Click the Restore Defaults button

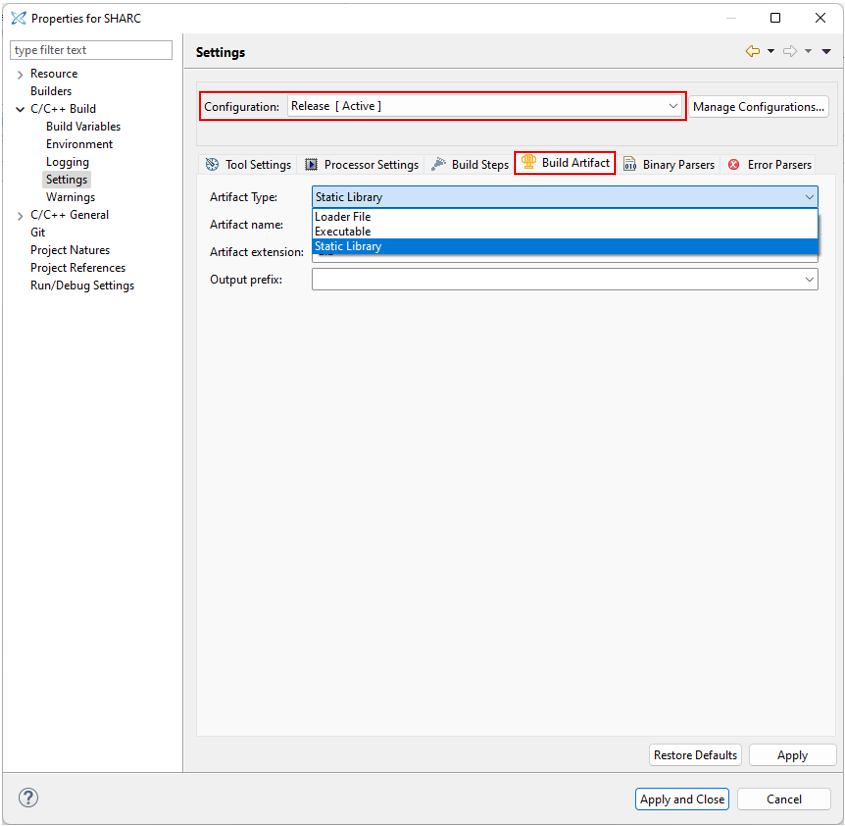pyautogui.click(x=695, y=755)
